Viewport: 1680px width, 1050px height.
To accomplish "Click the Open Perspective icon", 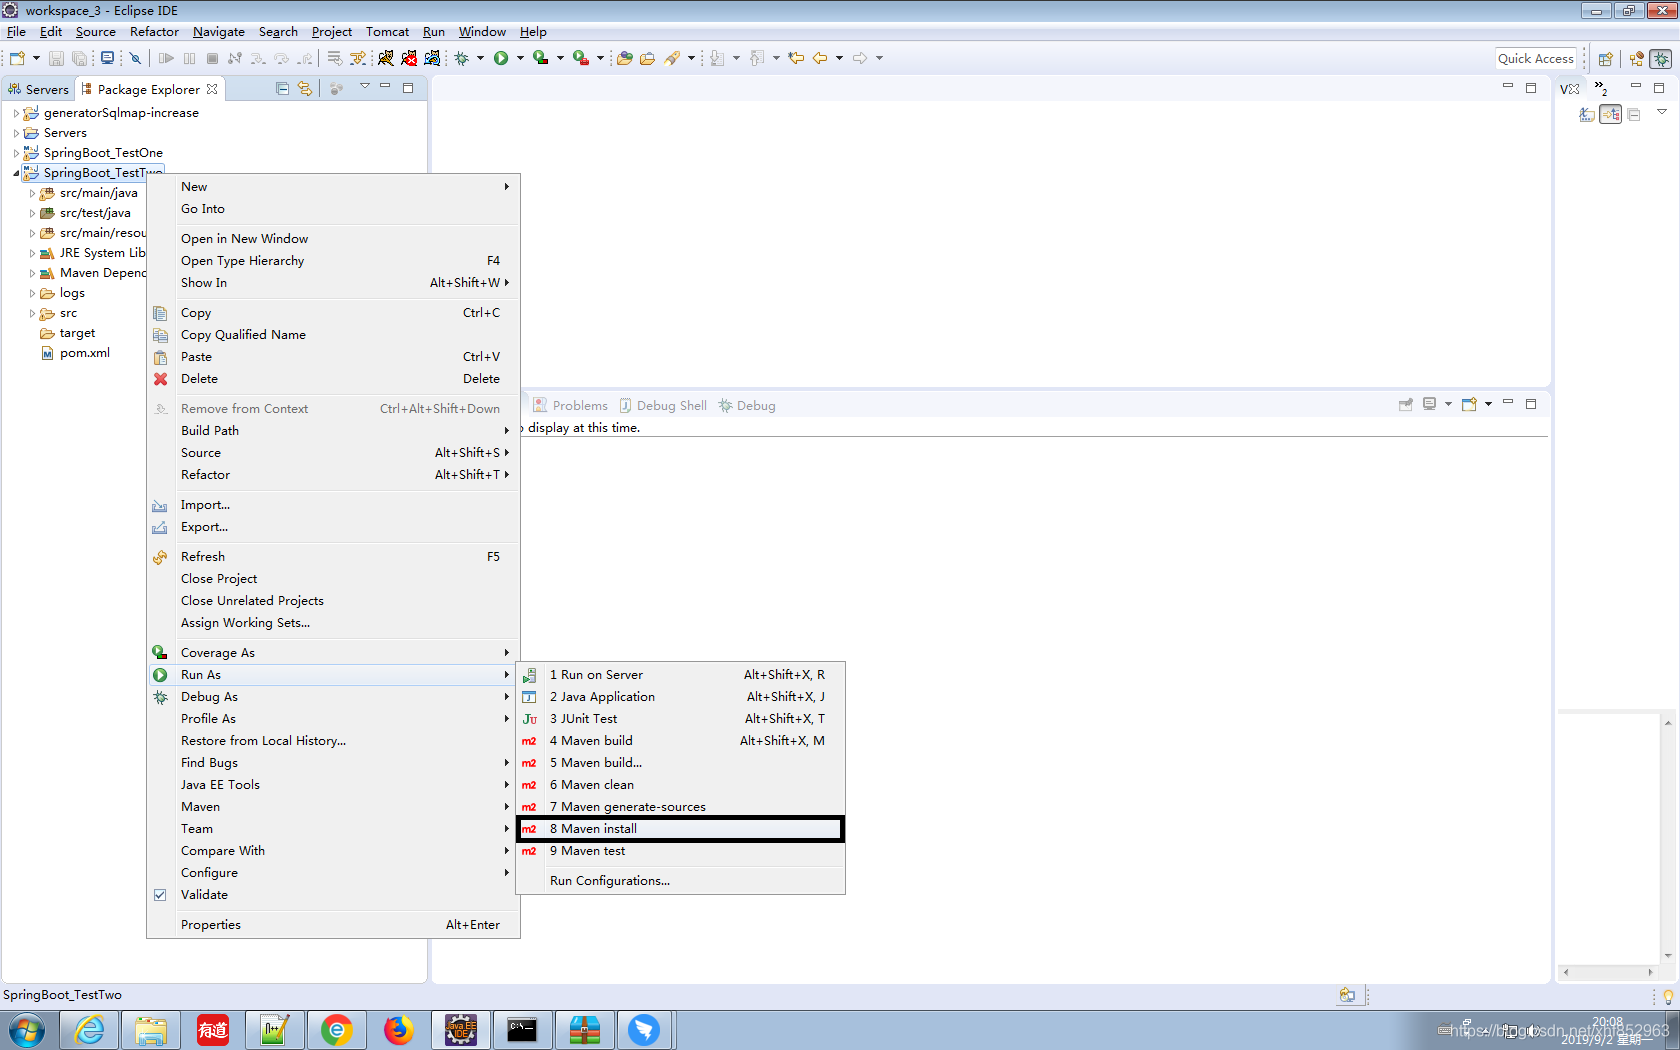I will (x=1605, y=59).
